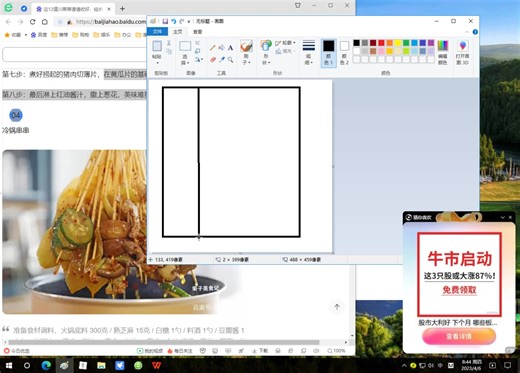Collapse the Paint ribbon with chevron

[x=466, y=32]
